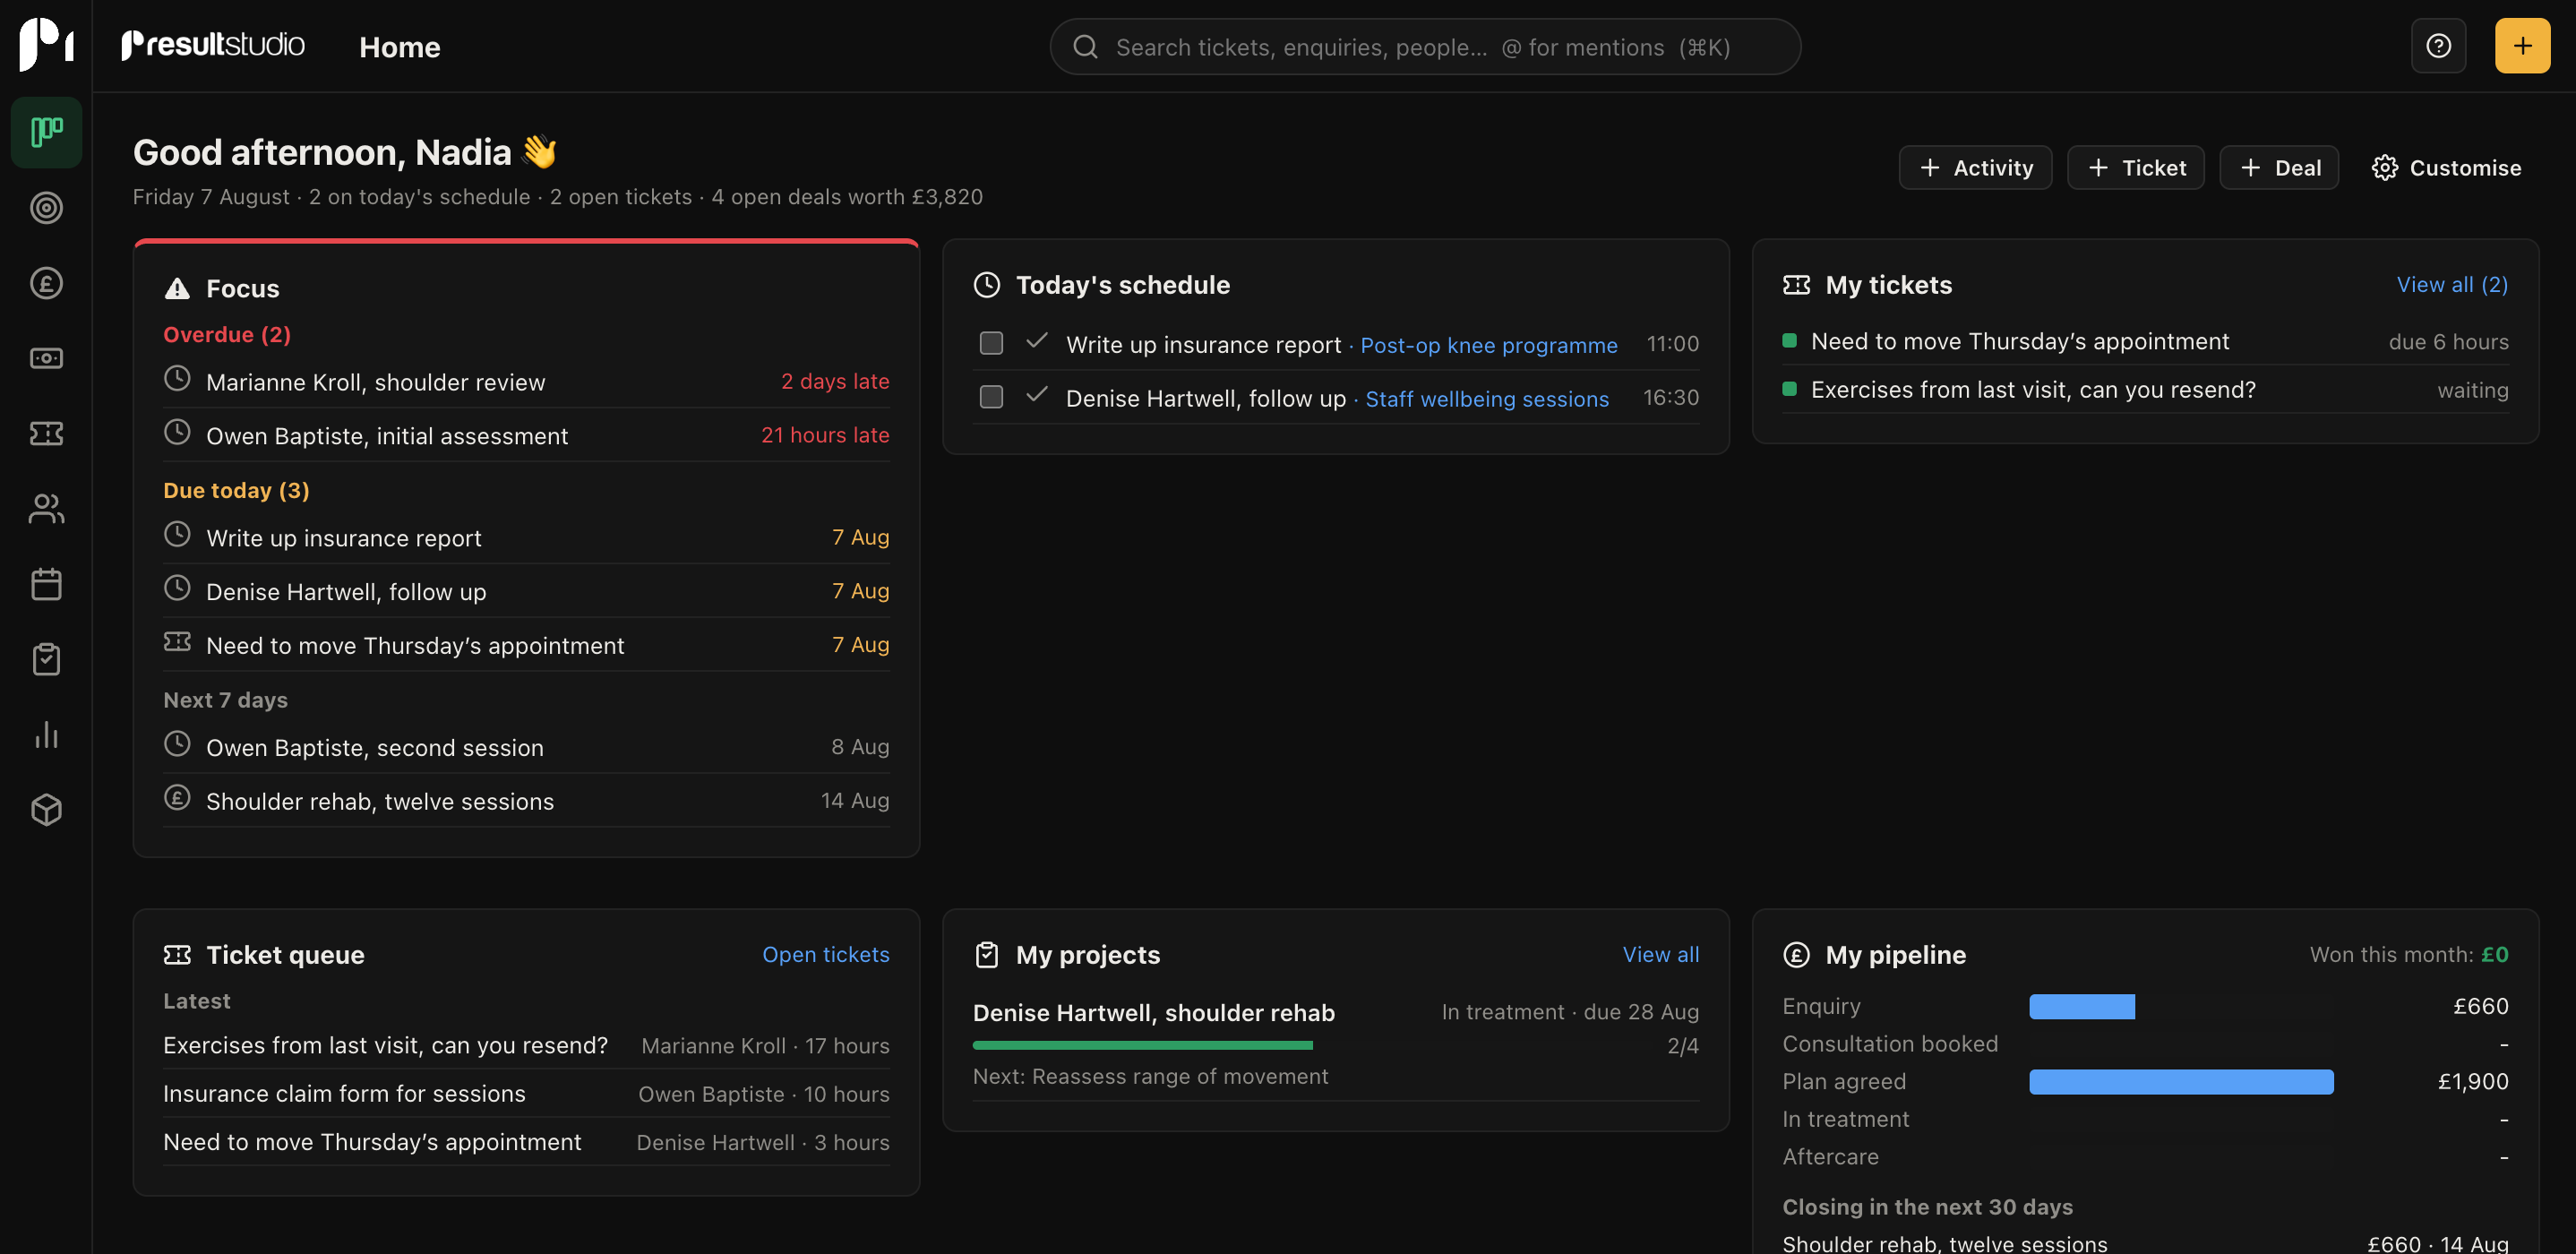Open the Open tickets link
Screen dimensions: 2576x1254
coord(826,955)
